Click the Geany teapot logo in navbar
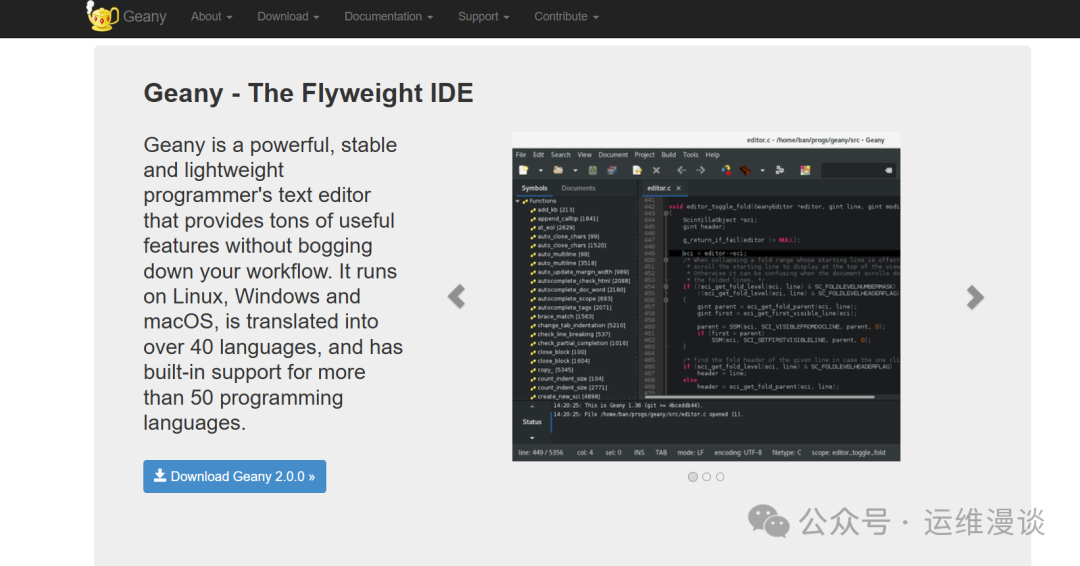This screenshot has width=1080, height=566. (102, 16)
